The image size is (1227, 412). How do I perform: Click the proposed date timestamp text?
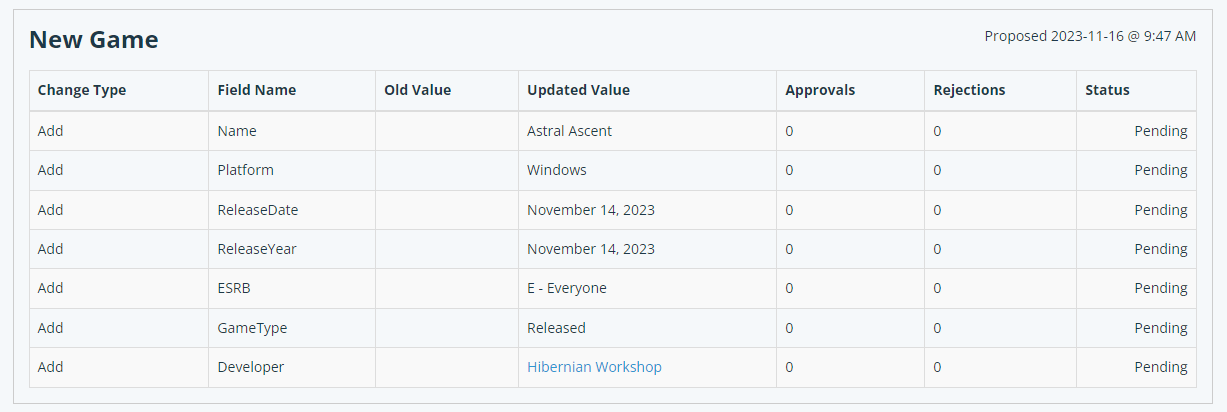(x=1090, y=36)
